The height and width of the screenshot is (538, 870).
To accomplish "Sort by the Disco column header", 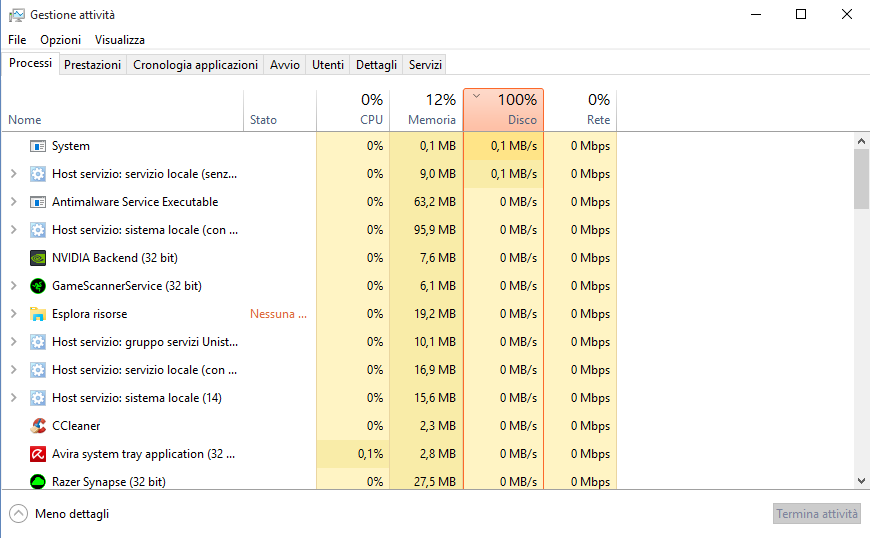I will pos(503,110).
